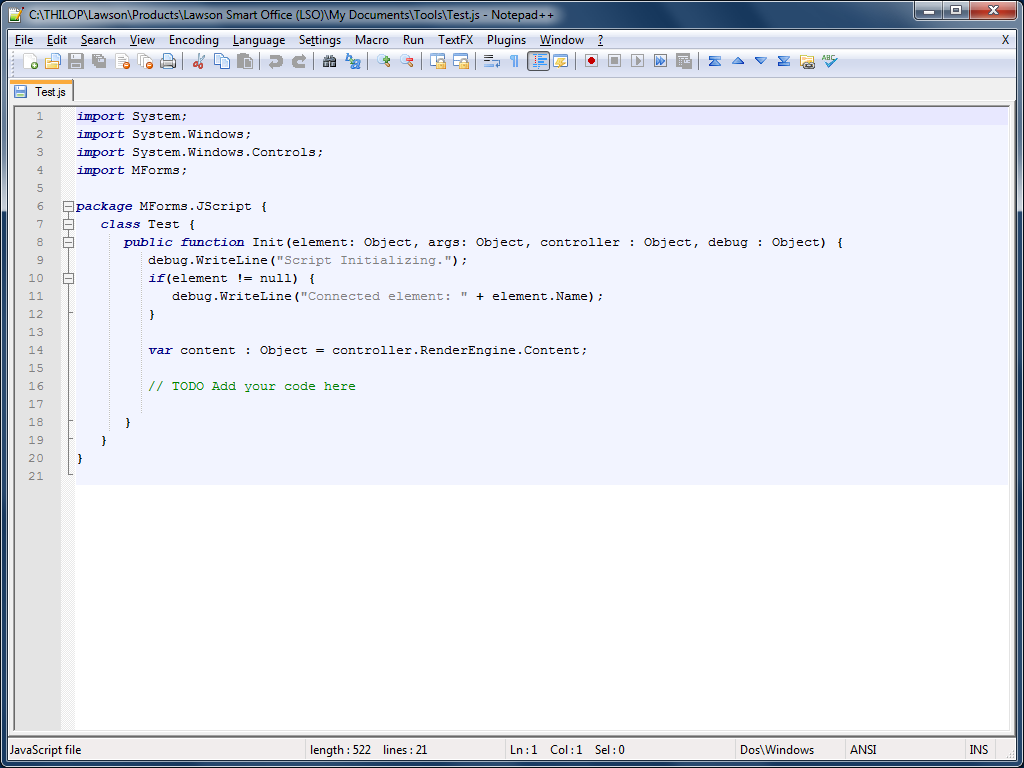Collapse the Init function fold
The width and height of the screenshot is (1024, 768).
pos(67,242)
